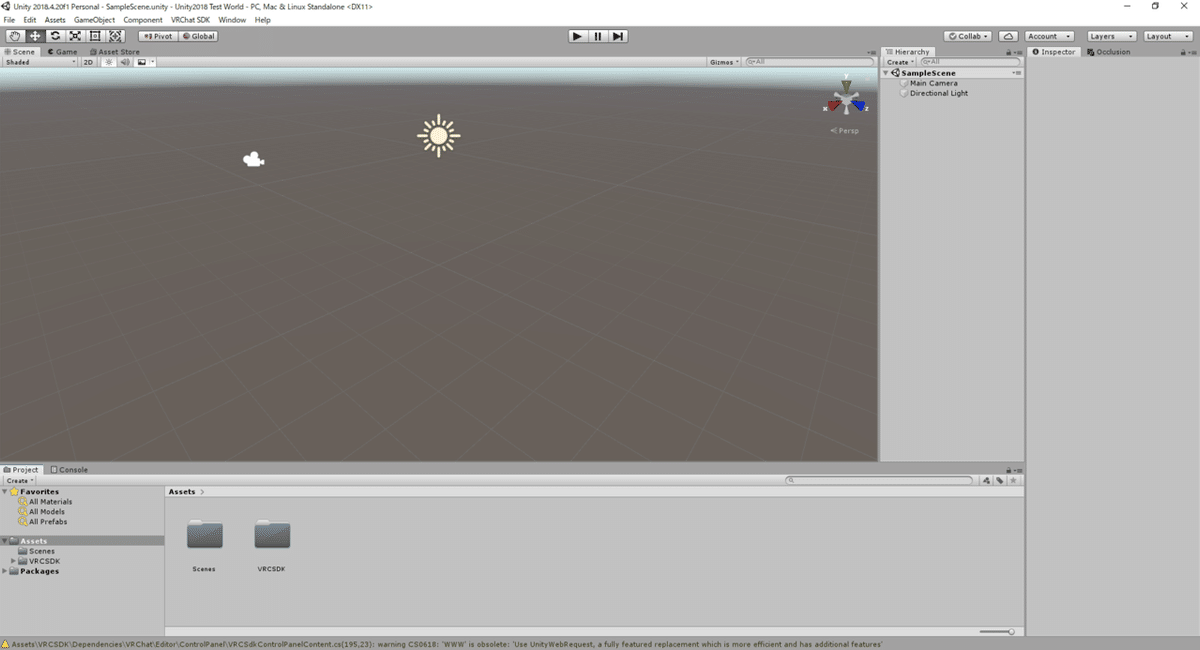Viewport: 1200px width, 650px height.
Task: Open the Assets menu
Action: coord(55,20)
